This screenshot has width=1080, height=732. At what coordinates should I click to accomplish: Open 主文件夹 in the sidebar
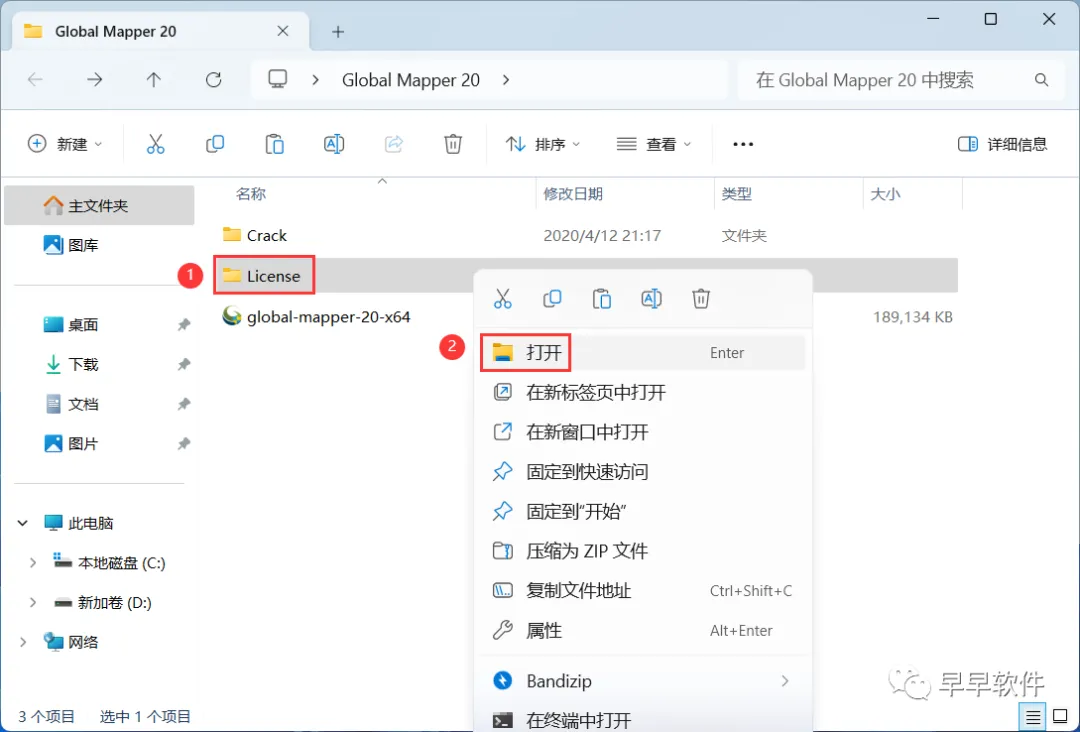point(98,205)
